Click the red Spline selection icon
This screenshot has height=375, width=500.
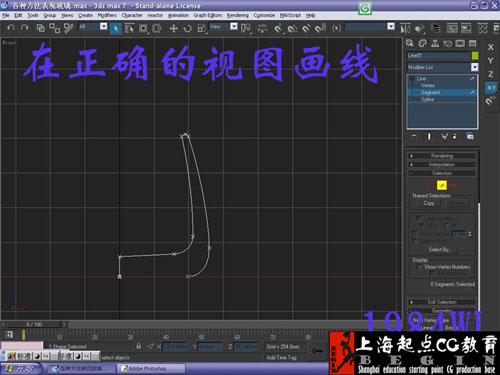click(x=453, y=185)
